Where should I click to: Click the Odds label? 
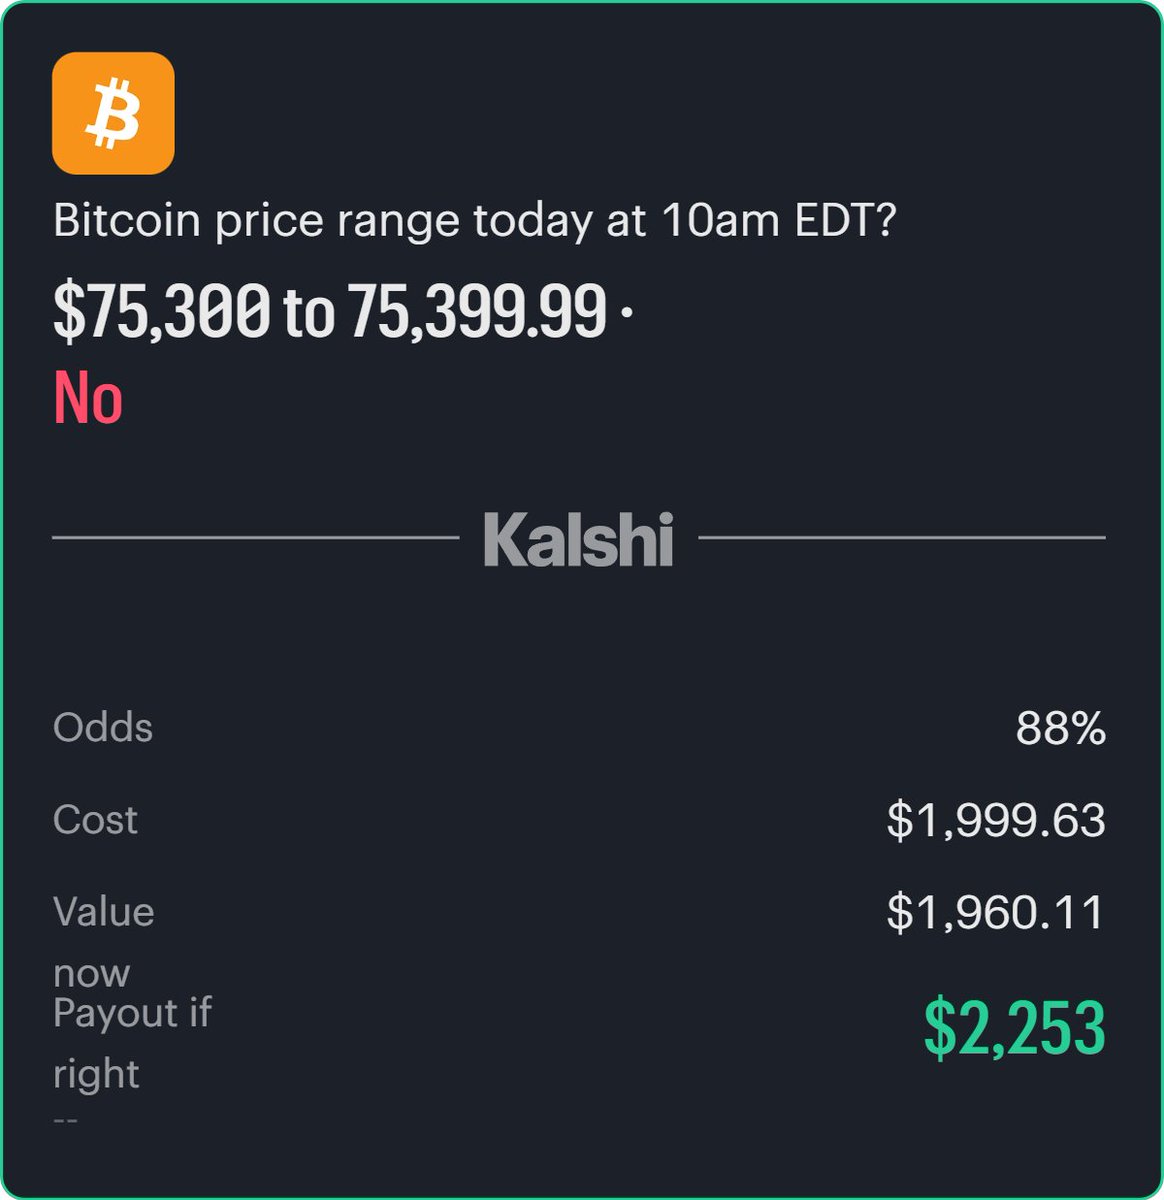103,728
